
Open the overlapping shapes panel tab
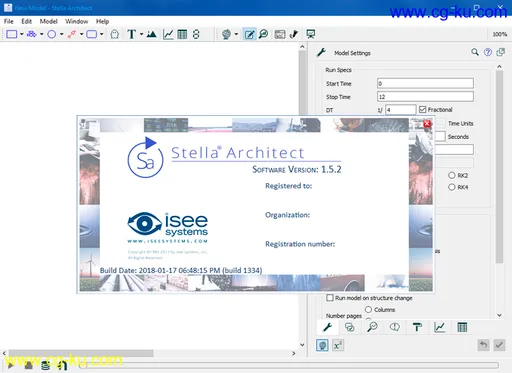(x=350, y=327)
